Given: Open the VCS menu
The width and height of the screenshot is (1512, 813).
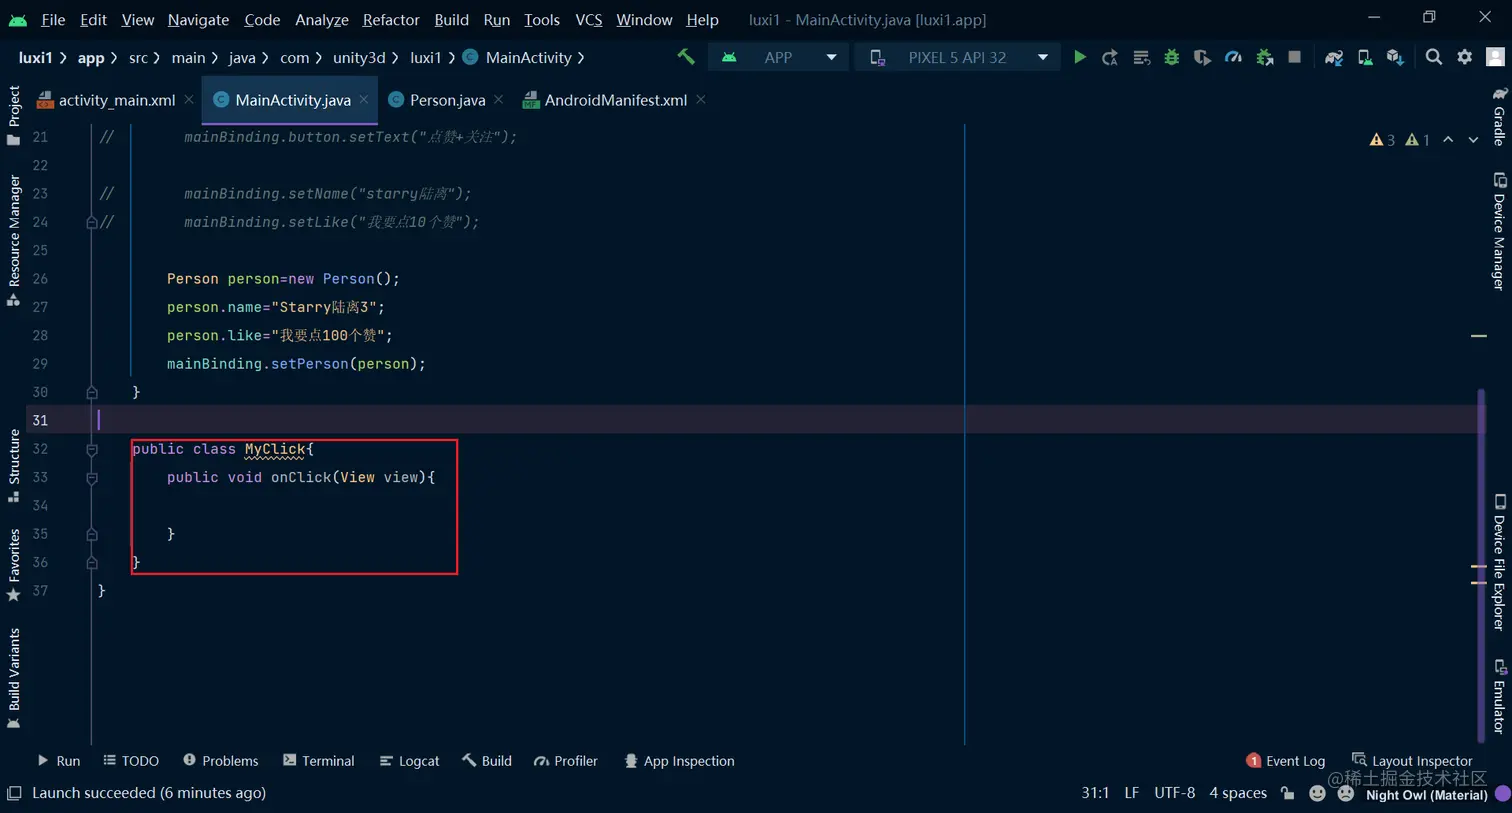Looking at the screenshot, I should click(589, 19).
